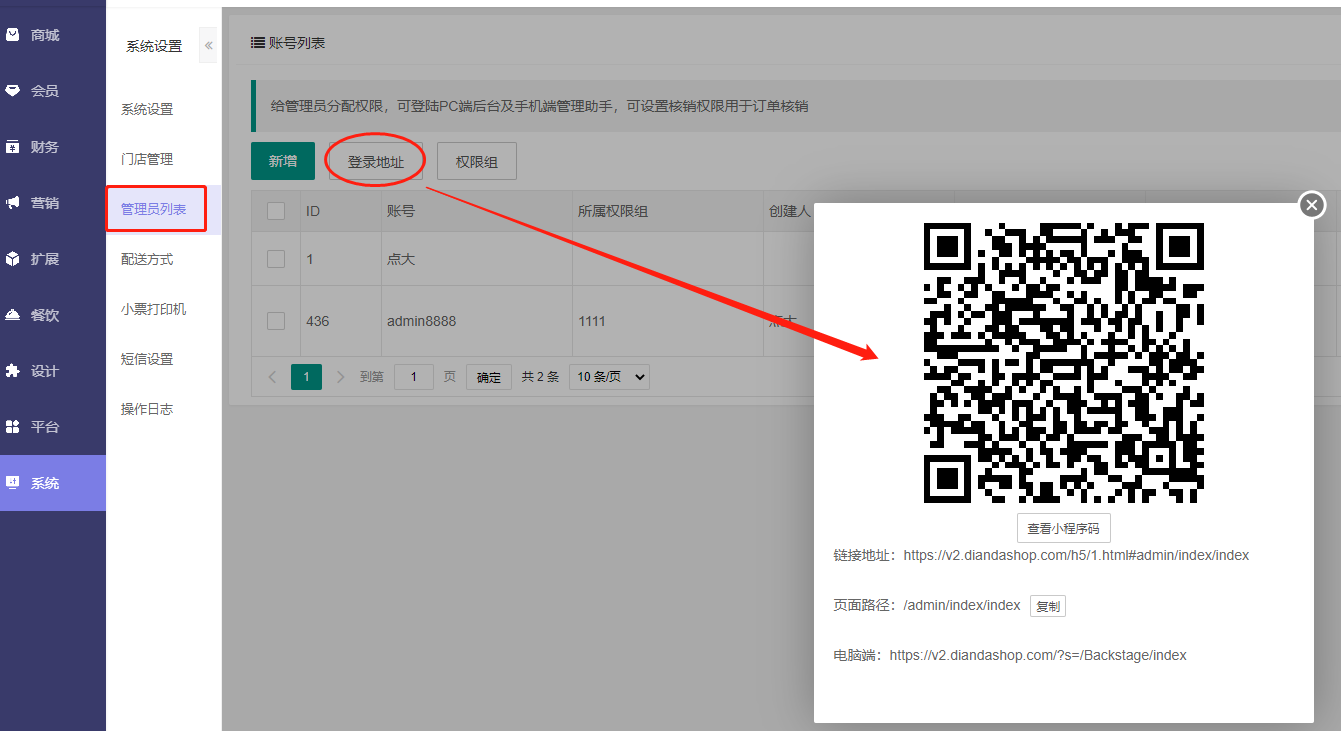Click the /admin/index/index path text

click(x=962, y=606)
